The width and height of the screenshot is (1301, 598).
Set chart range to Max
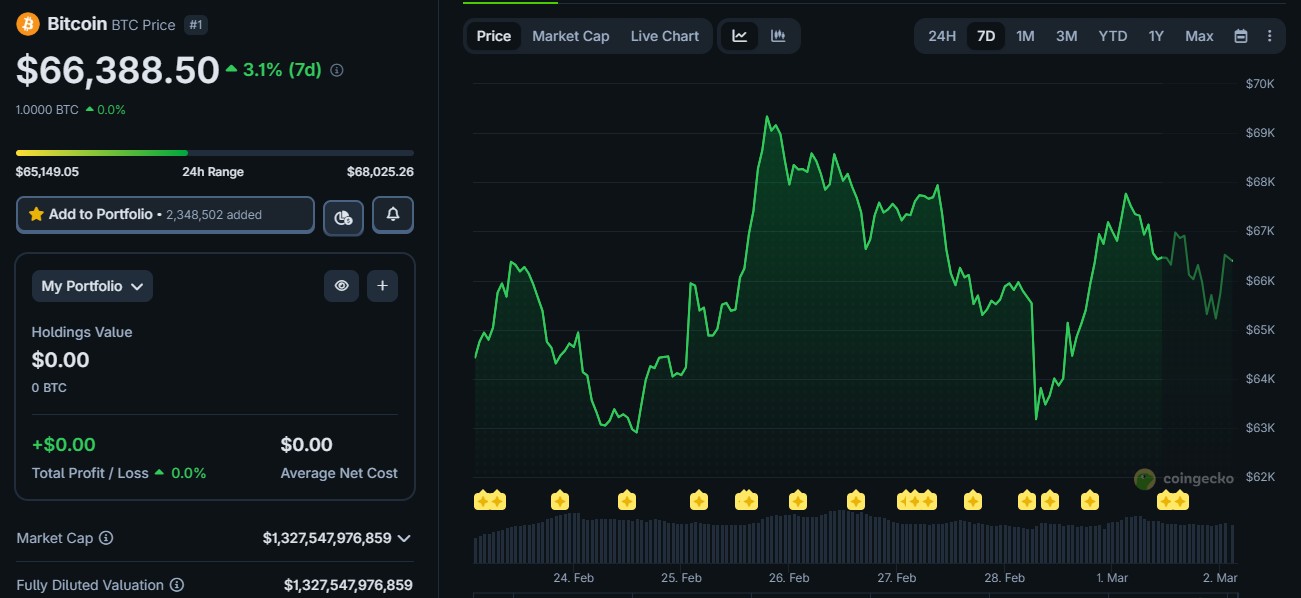(x=1199, y=36)
